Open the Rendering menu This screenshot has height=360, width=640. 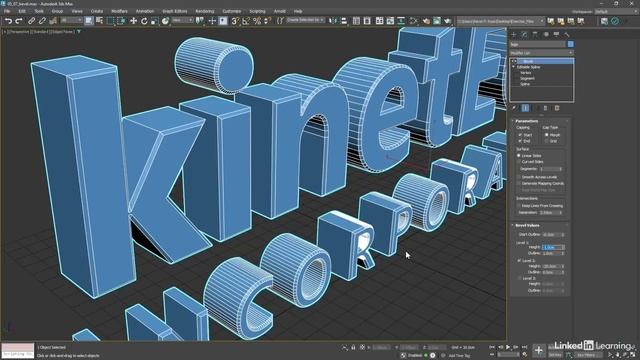coord(204,11)
